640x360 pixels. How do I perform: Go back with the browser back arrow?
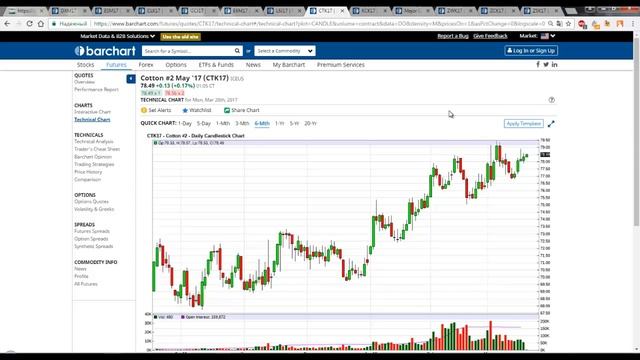(7, 24)
